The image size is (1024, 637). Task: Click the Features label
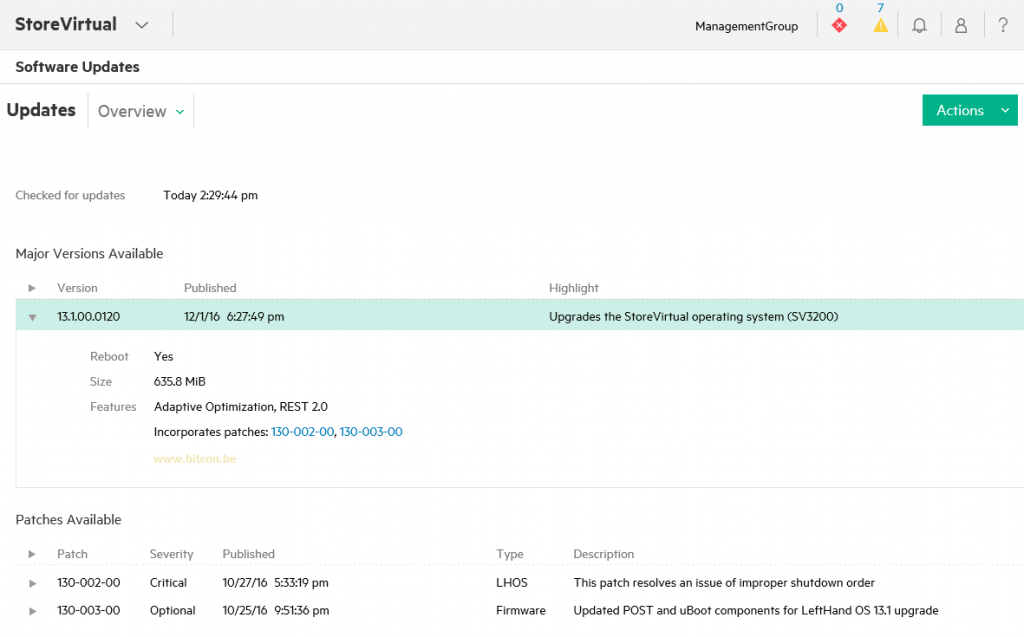(113, 407)
